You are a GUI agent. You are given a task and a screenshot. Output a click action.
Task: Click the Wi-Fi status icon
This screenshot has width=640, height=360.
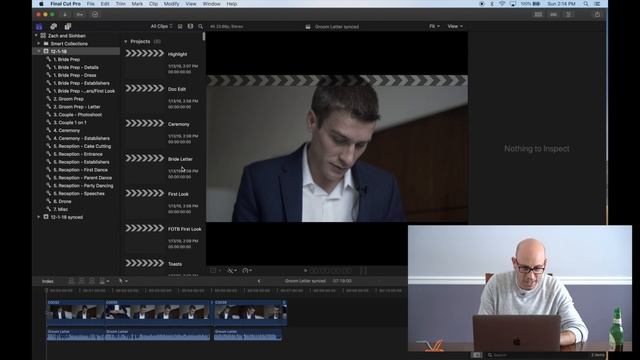coord(502,4)
